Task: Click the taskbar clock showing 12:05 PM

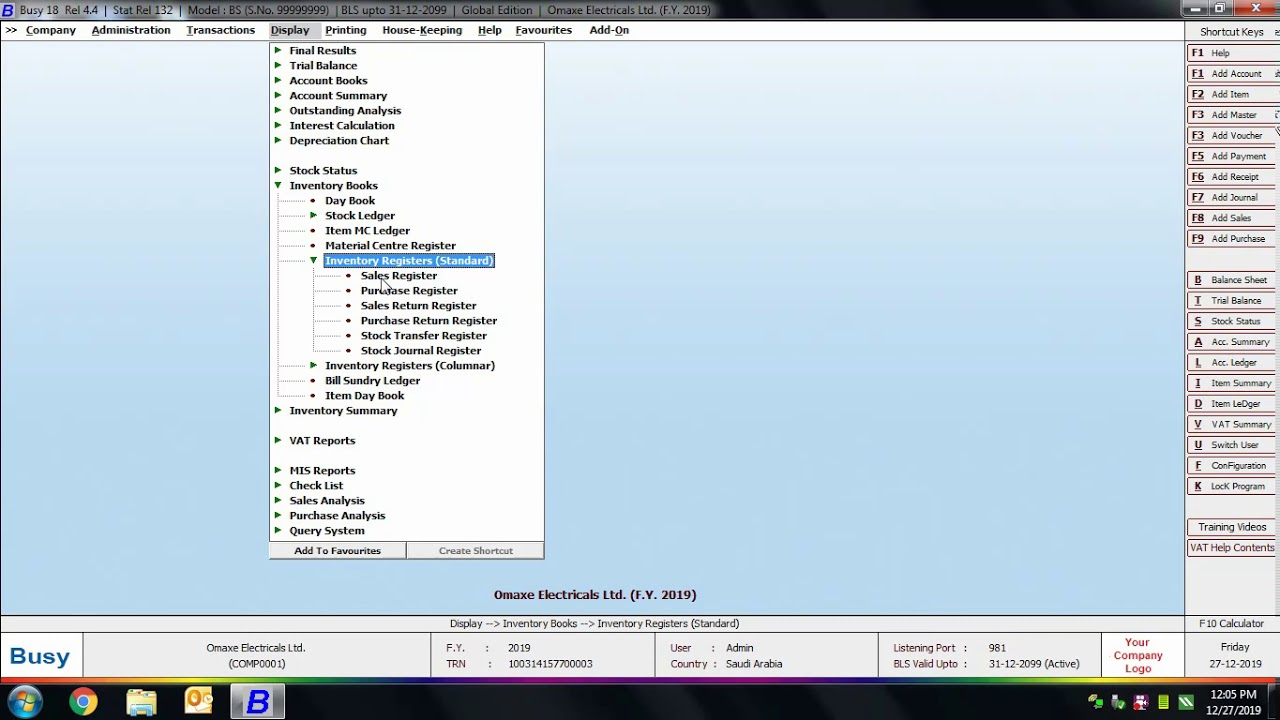Action: pyautogui.click(x=1233, y=702)
